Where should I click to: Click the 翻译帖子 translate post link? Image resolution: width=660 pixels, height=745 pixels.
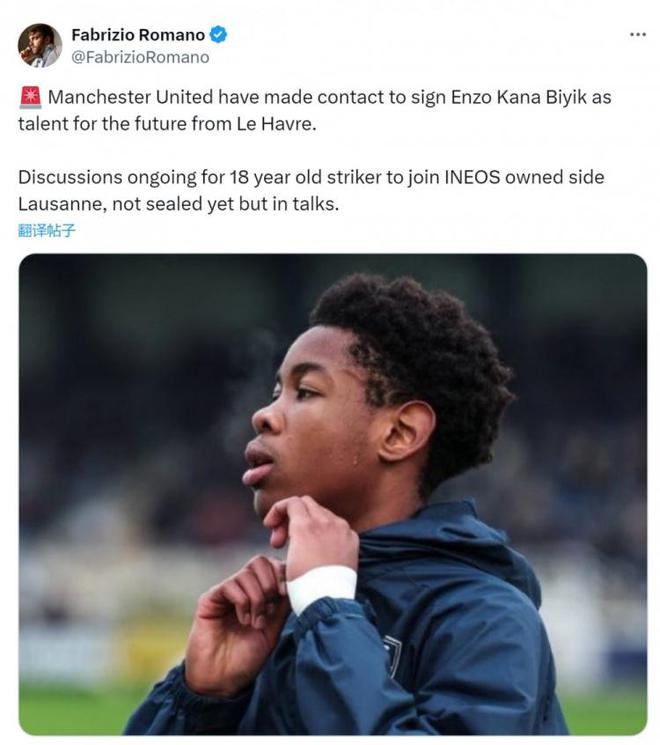(x=46, y=230)
